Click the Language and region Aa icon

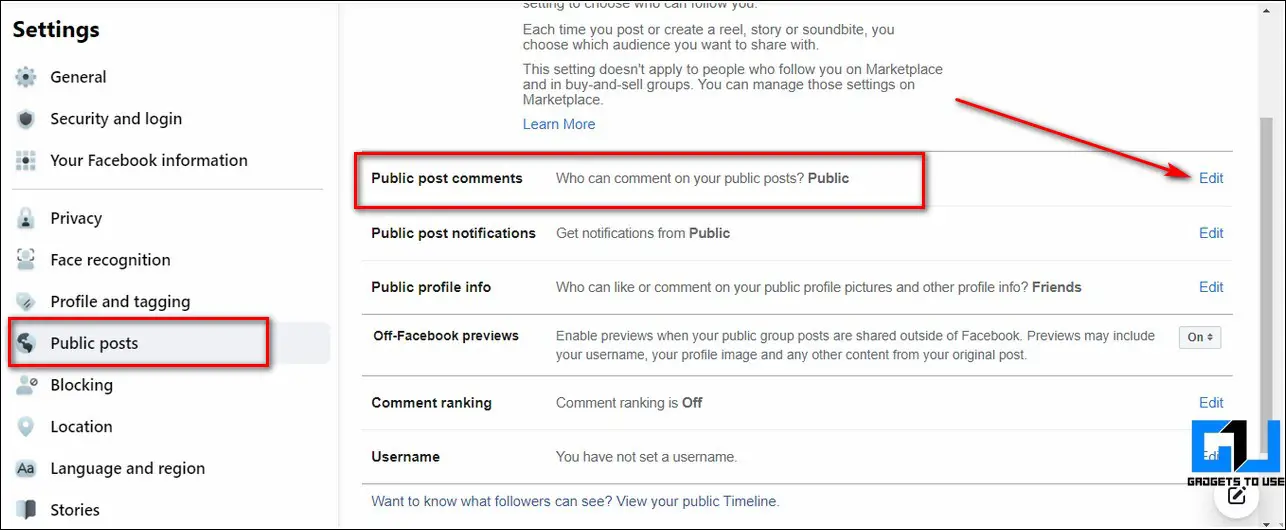click(x=26, y=468)
